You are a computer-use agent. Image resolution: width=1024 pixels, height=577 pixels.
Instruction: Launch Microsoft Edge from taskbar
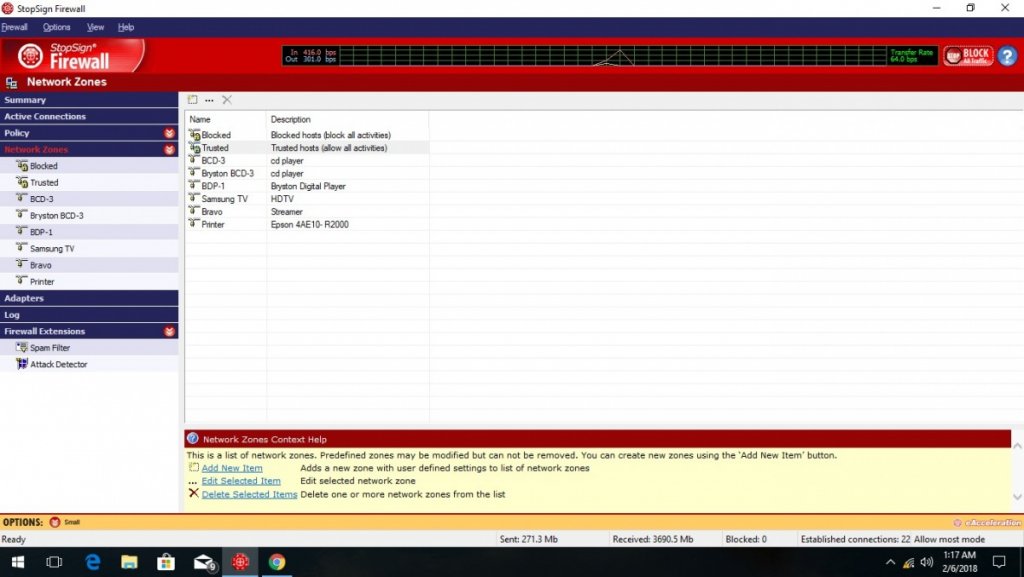[x=93, y=562]
